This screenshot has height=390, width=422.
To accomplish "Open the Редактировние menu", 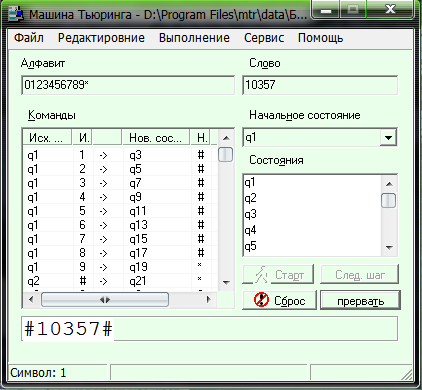I will tap(101, 38).
